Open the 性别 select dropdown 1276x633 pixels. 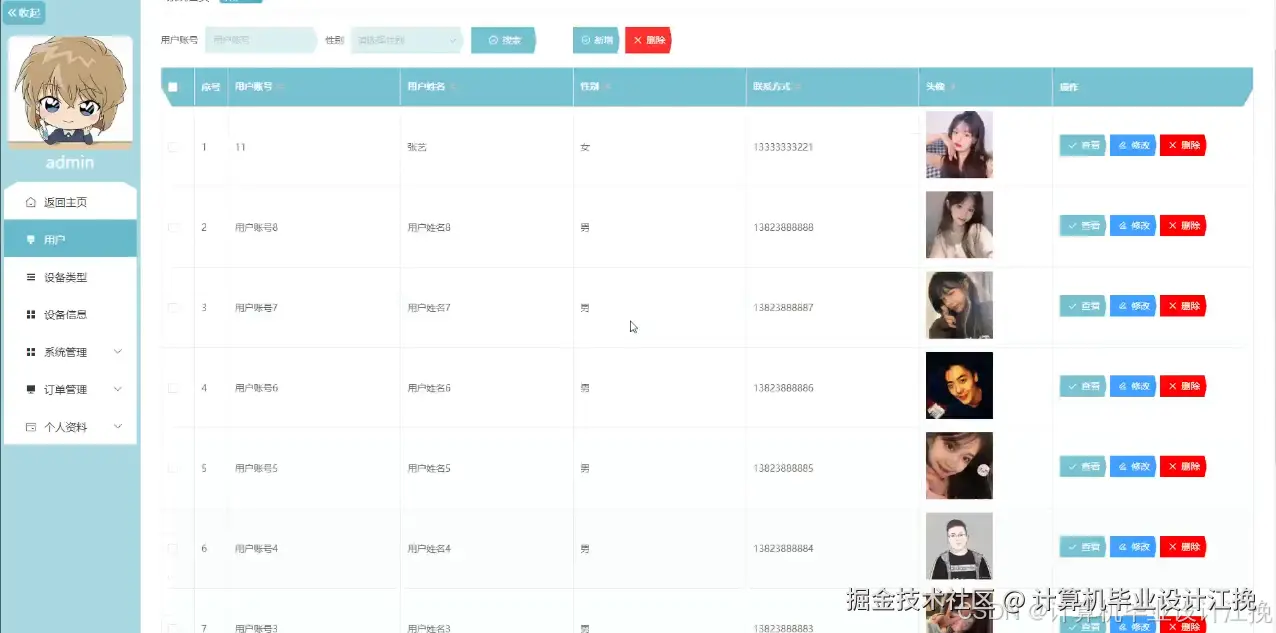tap(406, 40)
